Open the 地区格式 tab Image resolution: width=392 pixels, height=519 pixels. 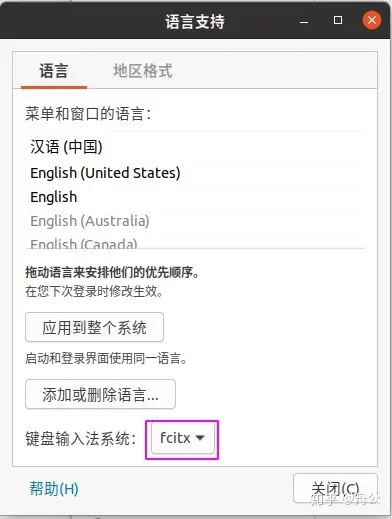143,71
